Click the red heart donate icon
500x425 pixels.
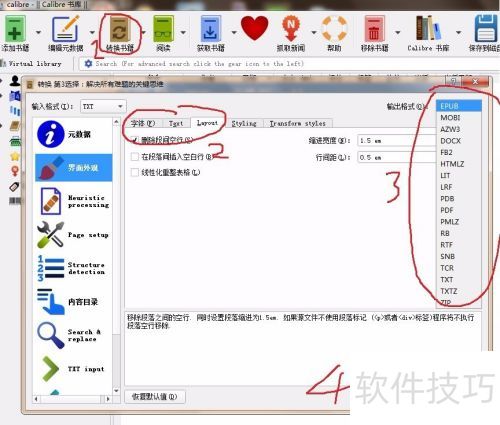(254, 28)
